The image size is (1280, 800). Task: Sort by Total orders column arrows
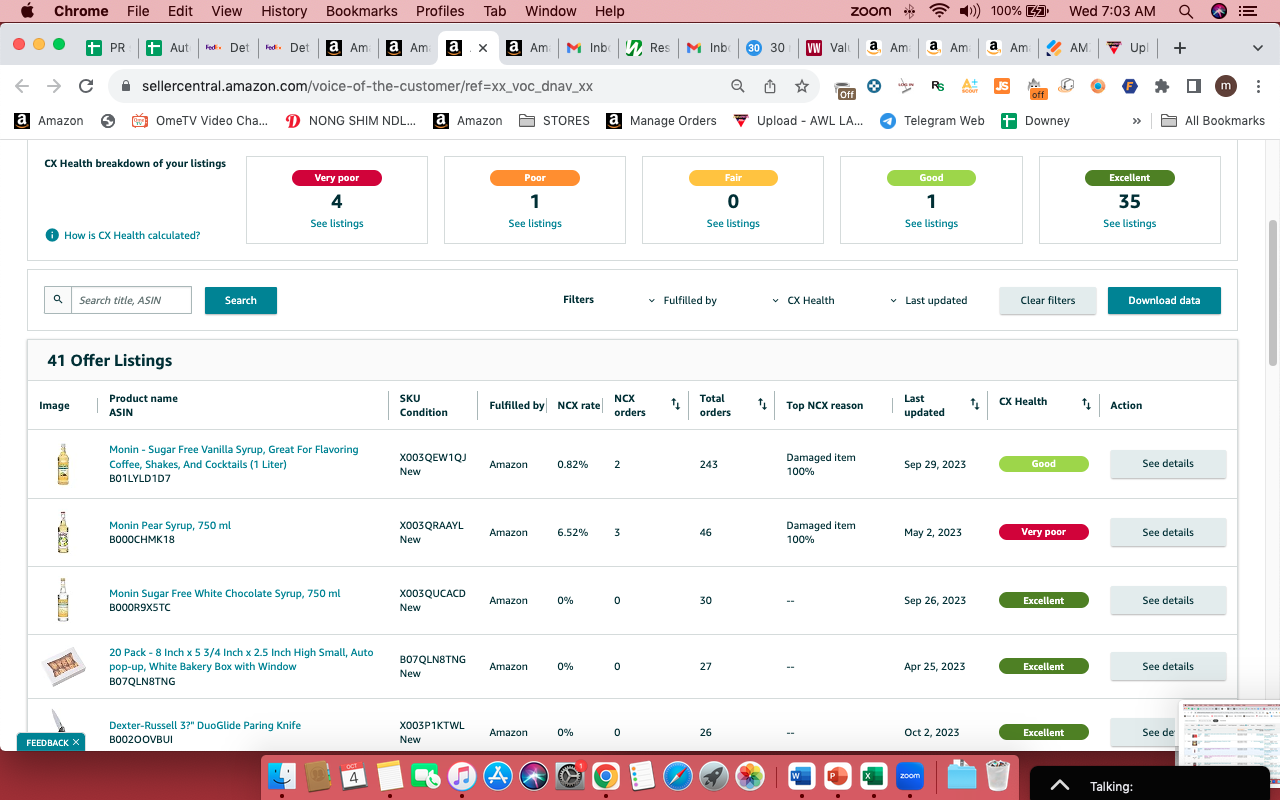[x=762, y=404]
